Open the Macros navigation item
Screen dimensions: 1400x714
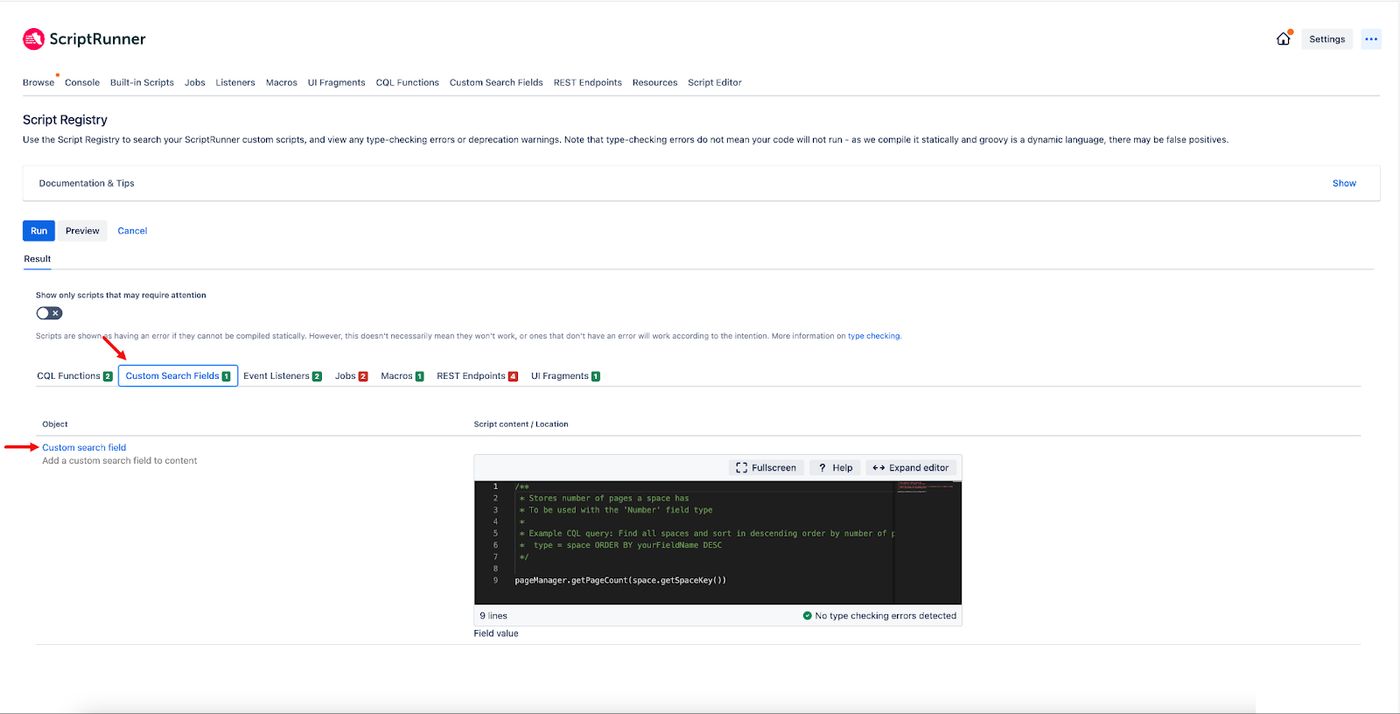coord(281,82)
